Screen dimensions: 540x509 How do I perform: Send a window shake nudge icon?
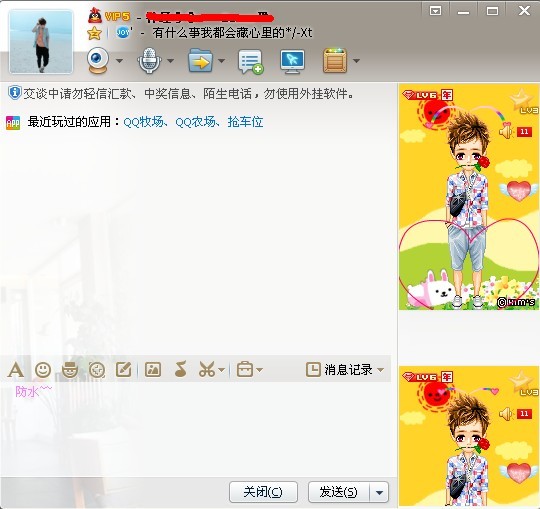pyautogui.click(x=97, y=370)
